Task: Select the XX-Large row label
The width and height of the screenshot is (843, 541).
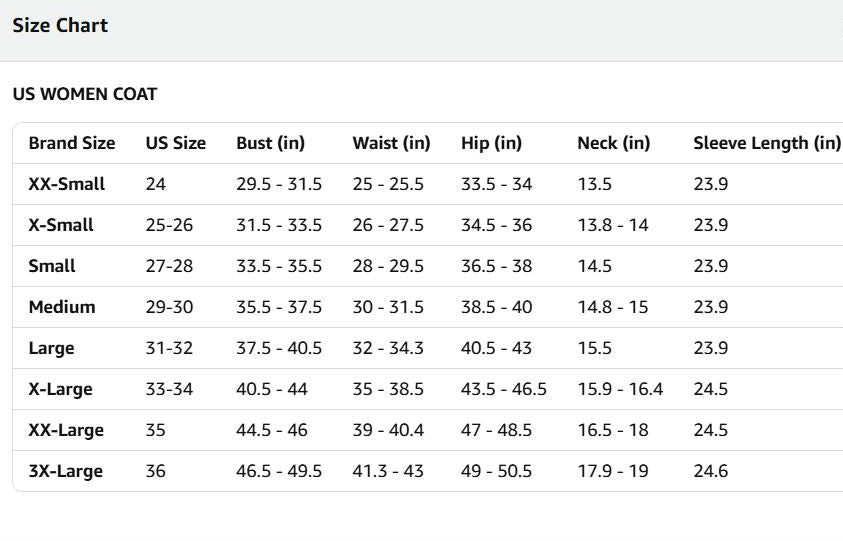Action: coord(66,430)
